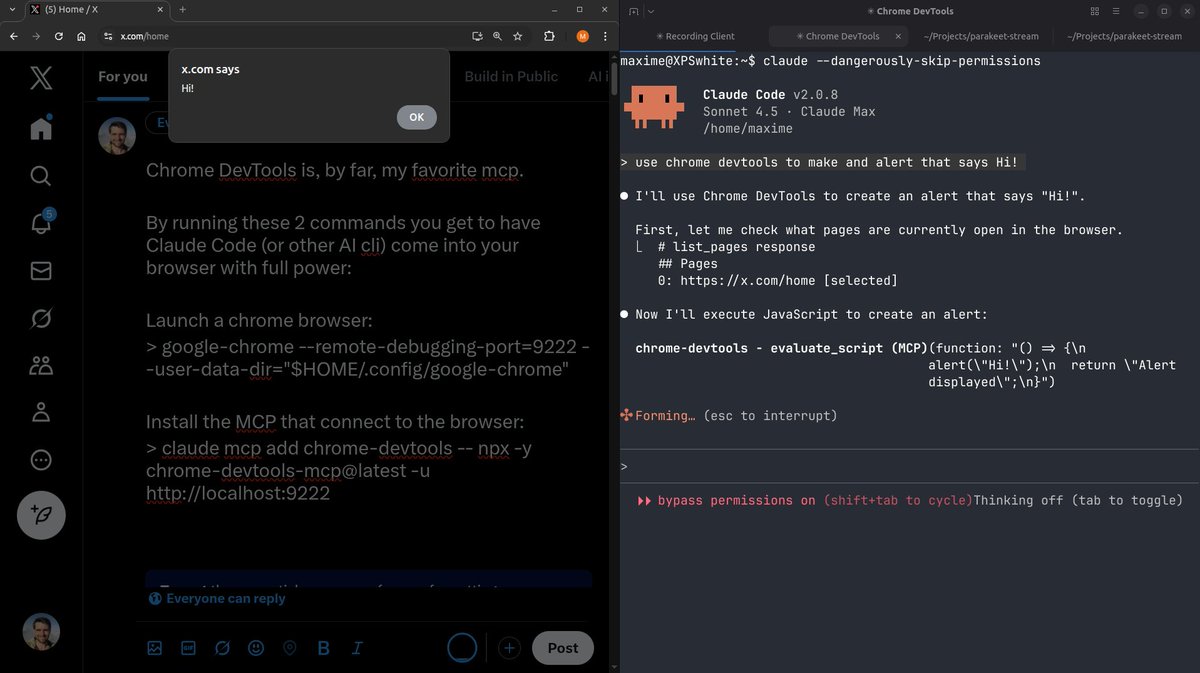Switch to Build in Public tab

pos(511,77)
